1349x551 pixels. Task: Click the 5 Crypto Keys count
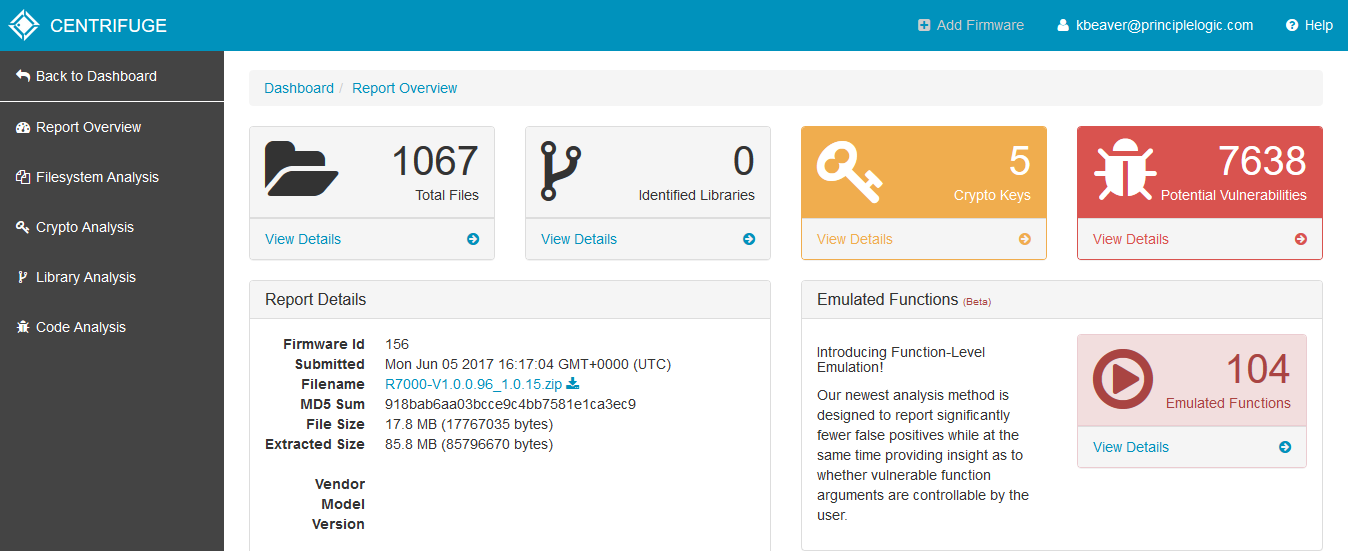pyautogui.click(x=1019, y=161)
